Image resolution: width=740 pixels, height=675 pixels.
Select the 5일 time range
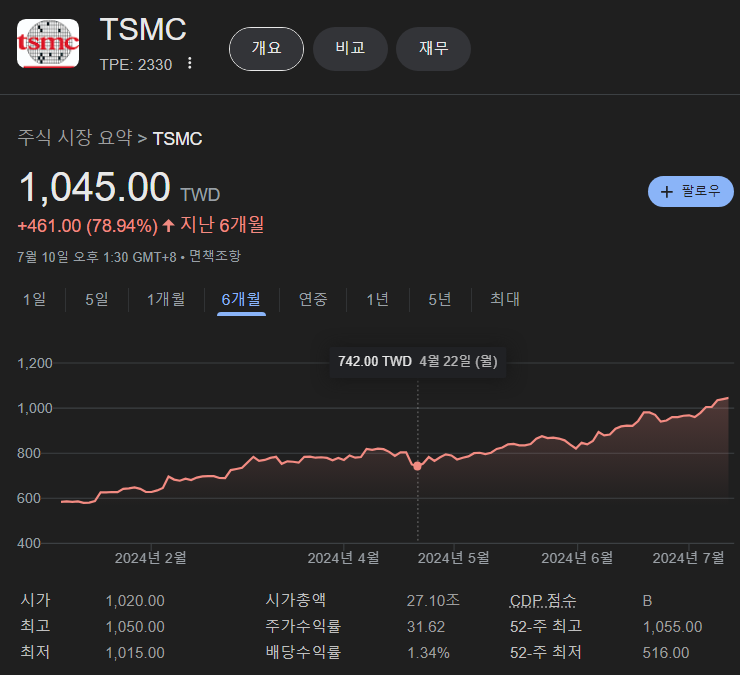point(97,299)
